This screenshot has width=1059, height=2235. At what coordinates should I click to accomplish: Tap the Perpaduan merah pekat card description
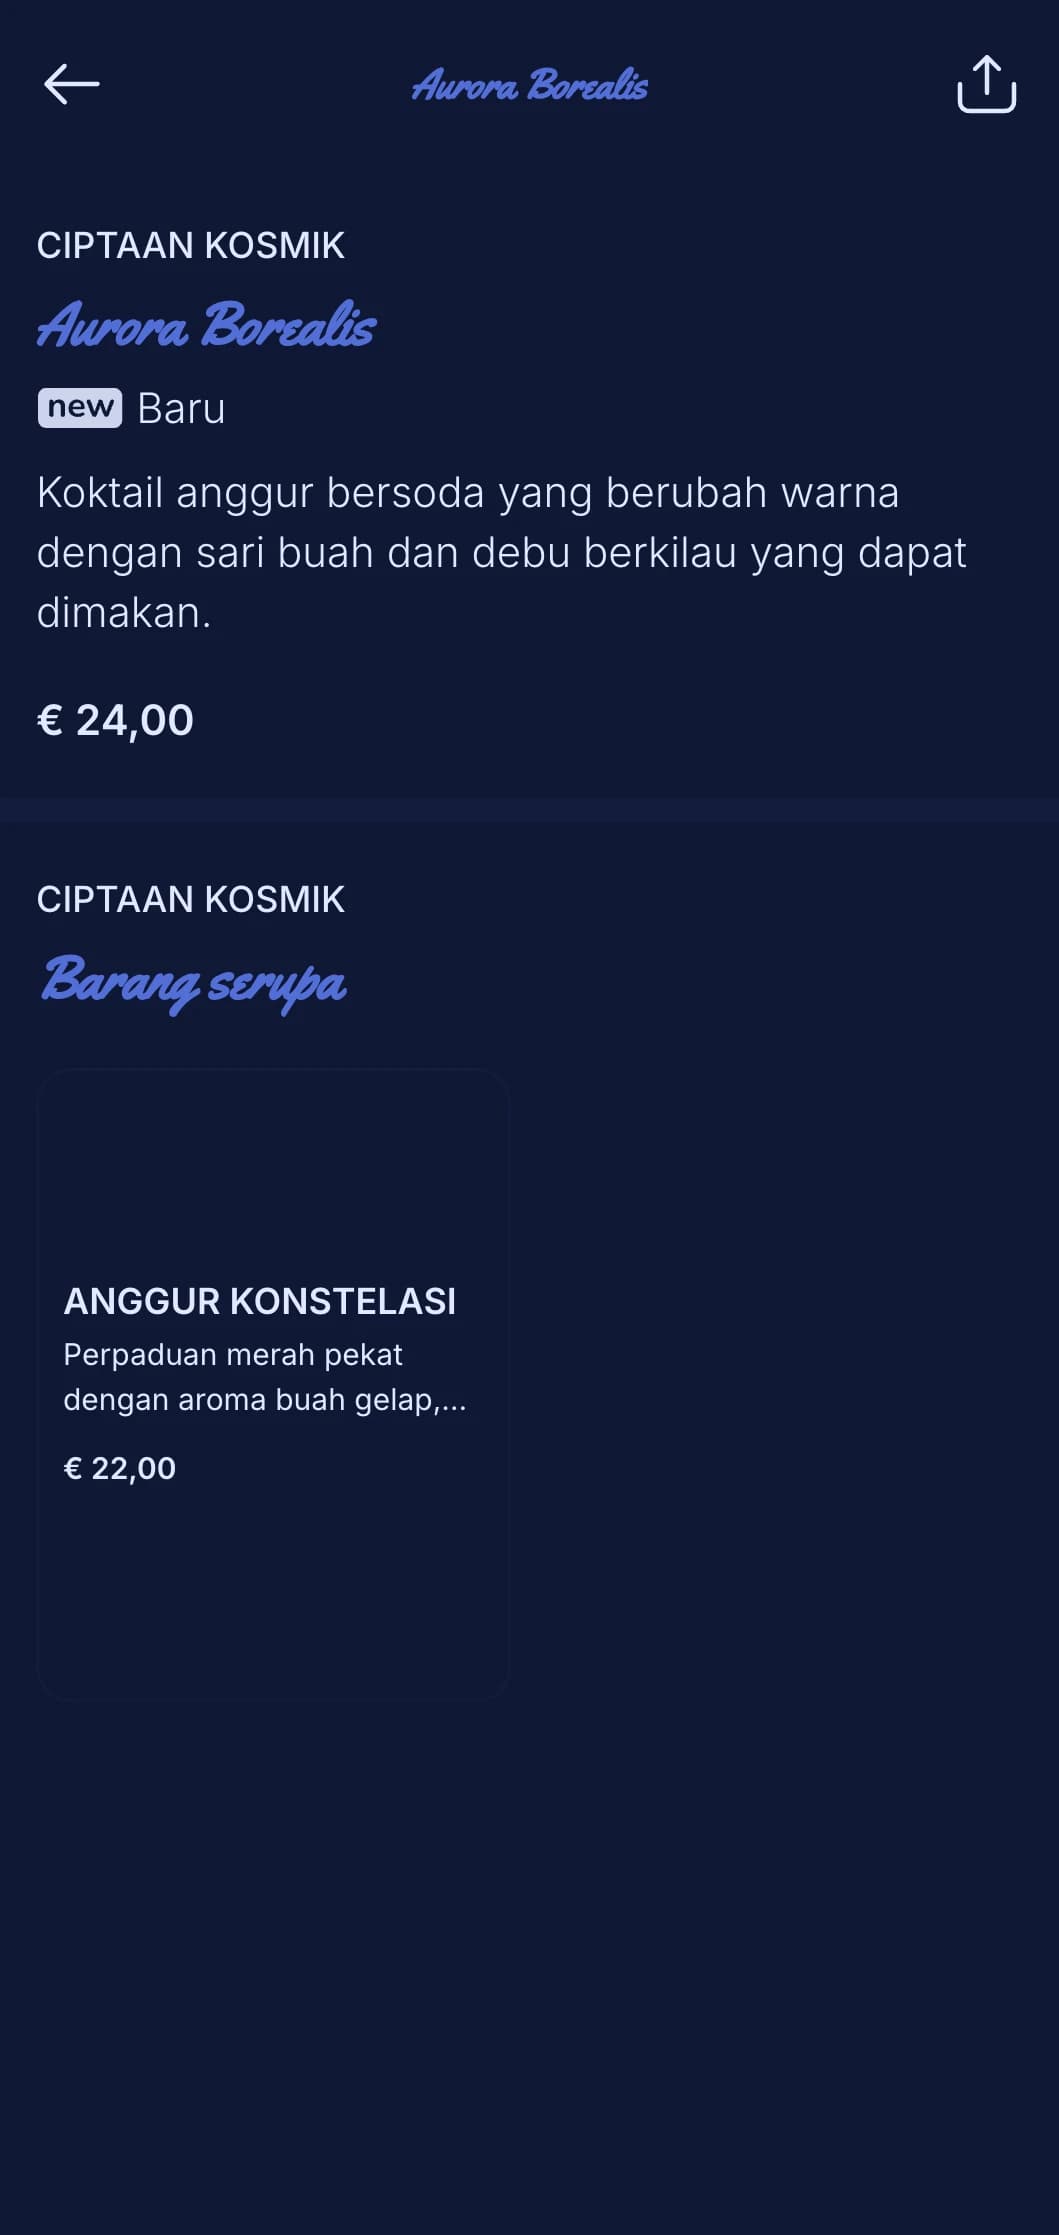265,1377
